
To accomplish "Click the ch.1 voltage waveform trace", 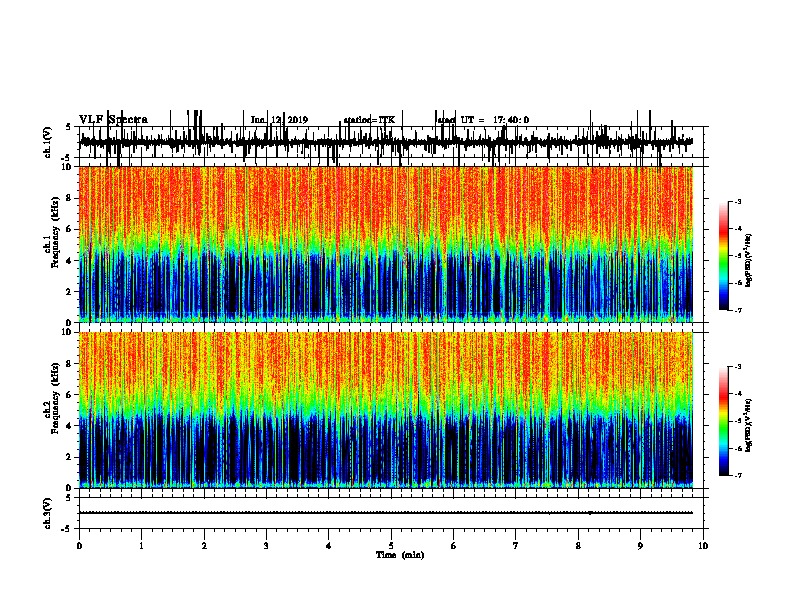I will (x=386, y=142).
